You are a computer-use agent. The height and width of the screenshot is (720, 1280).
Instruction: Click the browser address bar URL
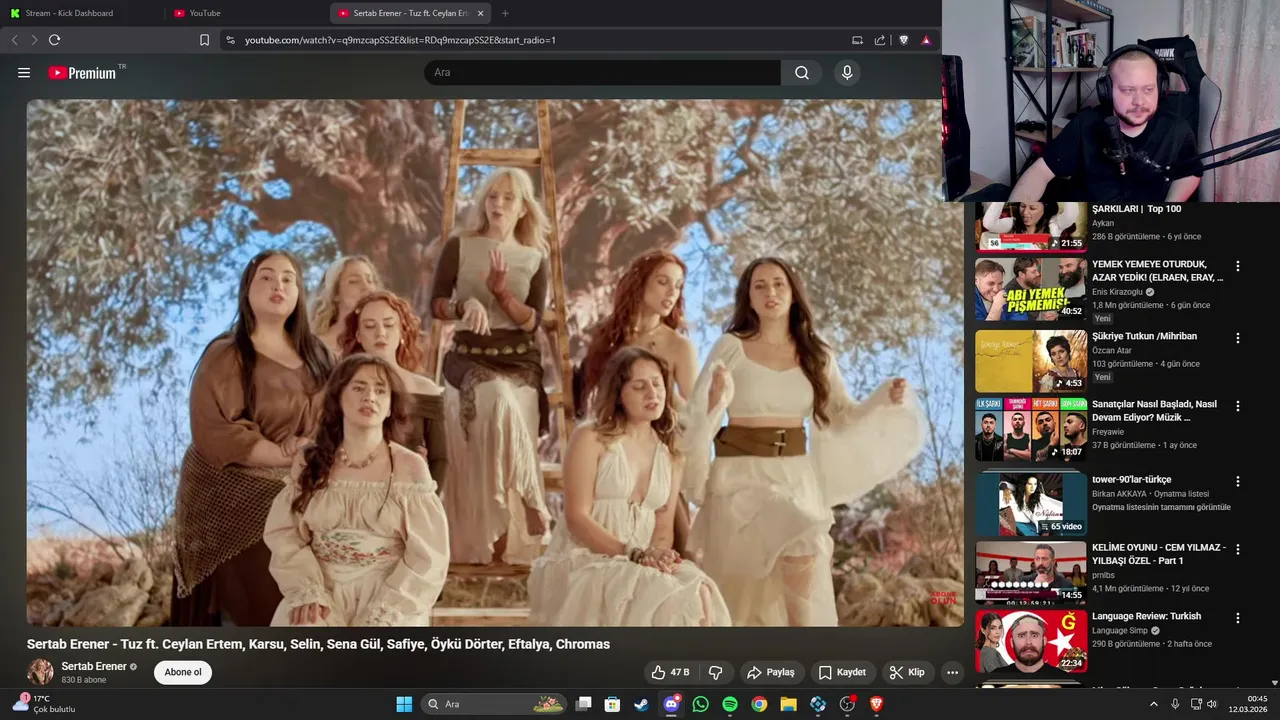click(x=400, y=40)
